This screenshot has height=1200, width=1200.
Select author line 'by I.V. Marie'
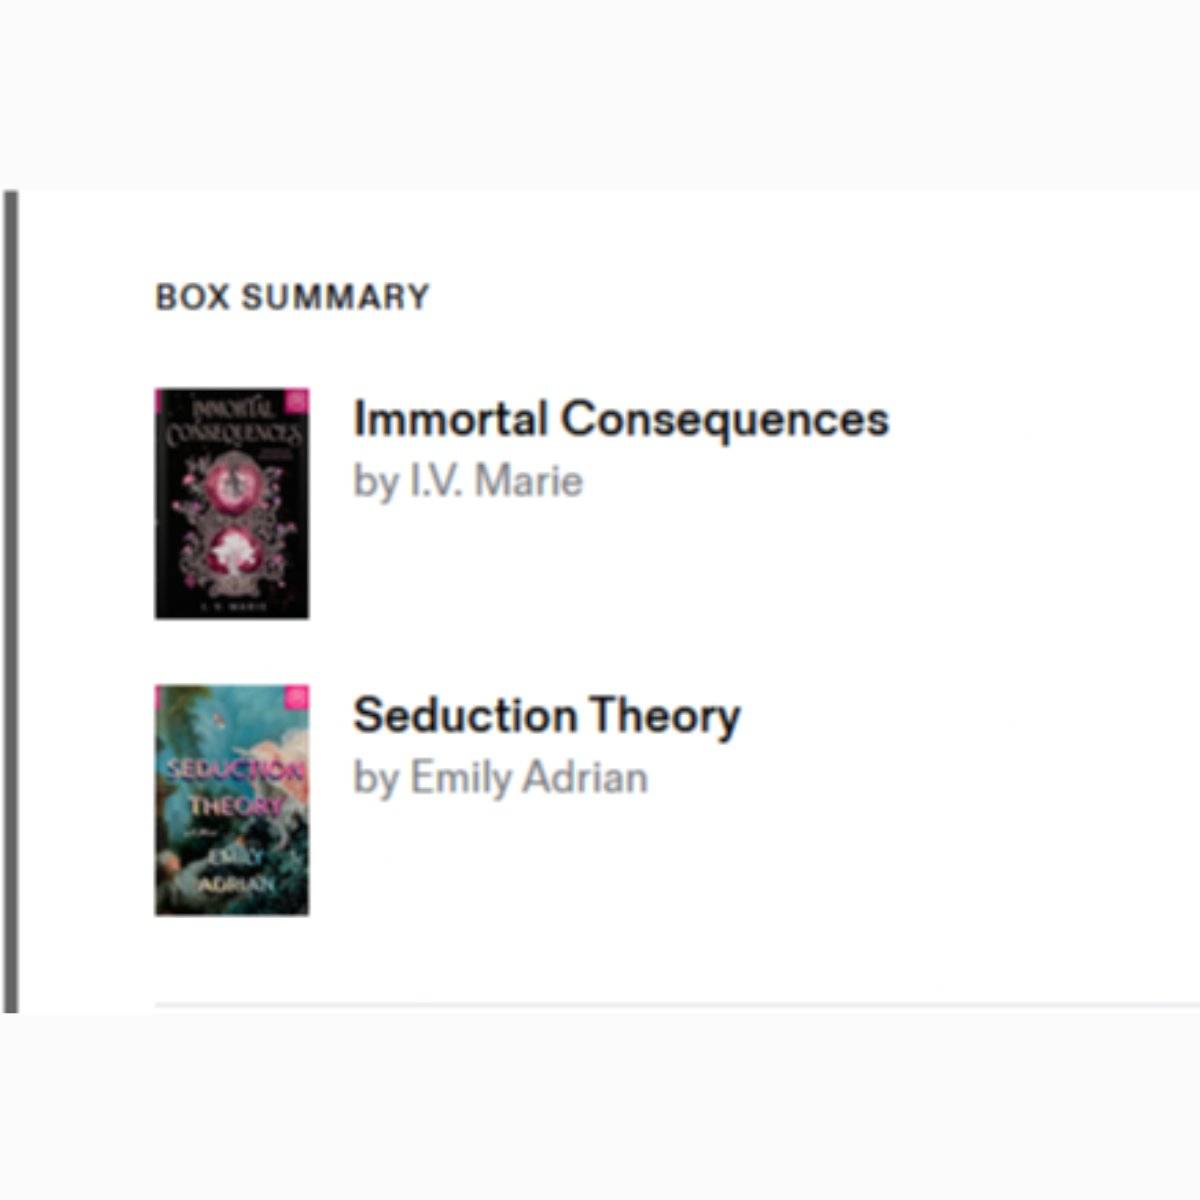click(x=468, y=481)
